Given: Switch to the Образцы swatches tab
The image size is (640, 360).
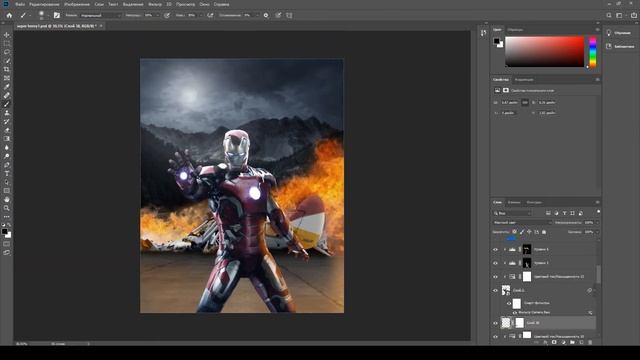Looking at the screenshot, I should point(515,30).
